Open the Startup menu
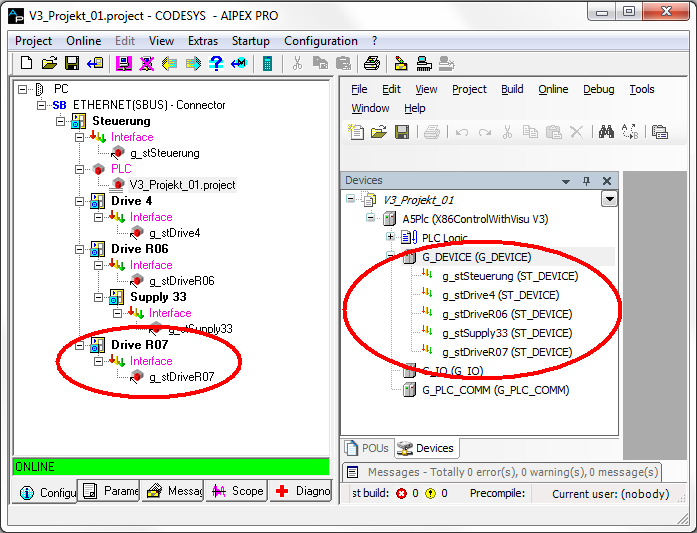This screenshot has height=533, width=697. pyautogui.click(x=251, y=41)
